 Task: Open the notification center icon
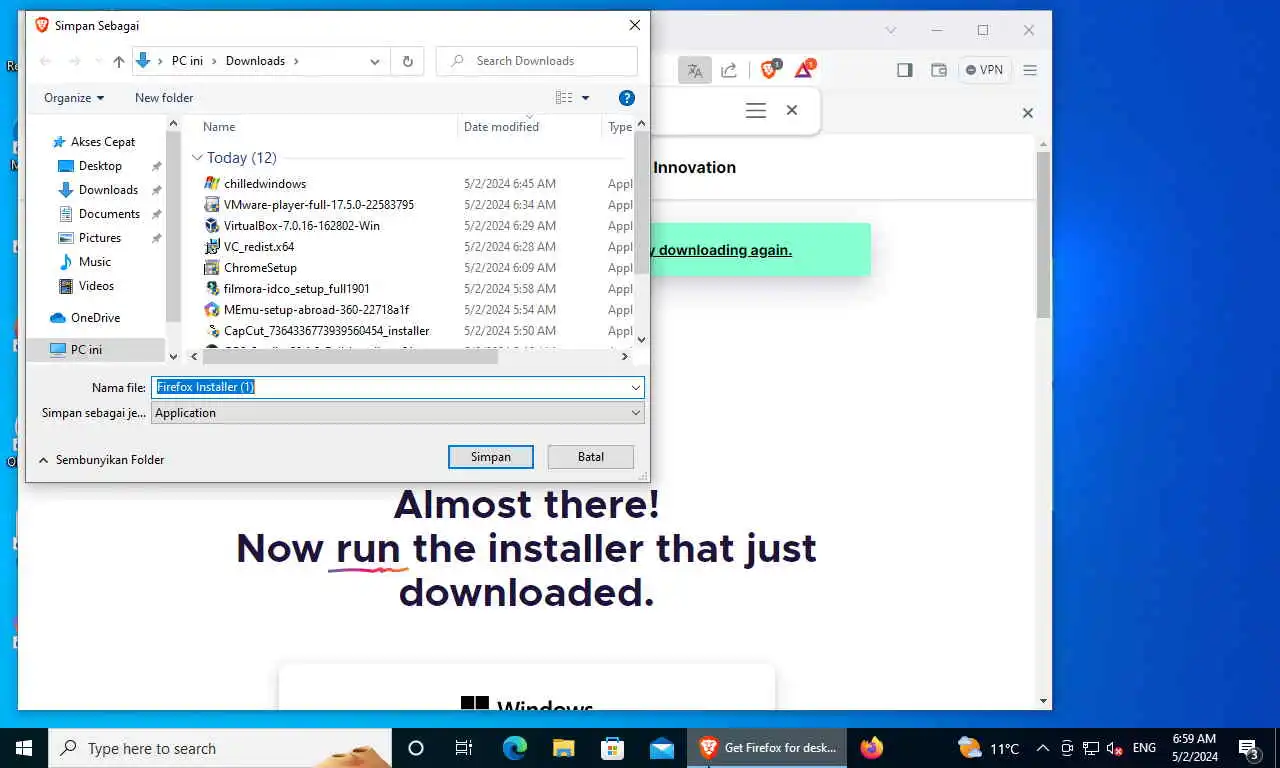click(x=1248, y=748)
